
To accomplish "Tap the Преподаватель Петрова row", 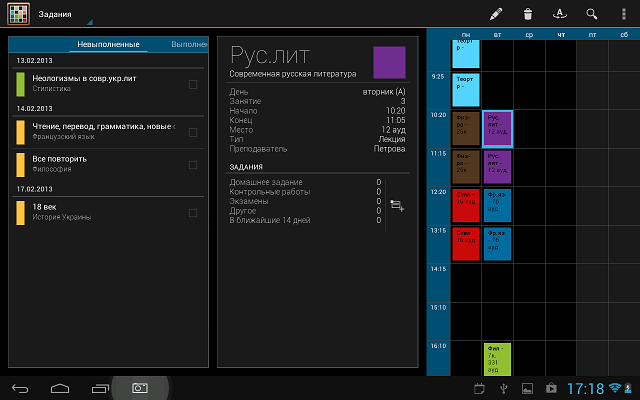I will 317,149.
